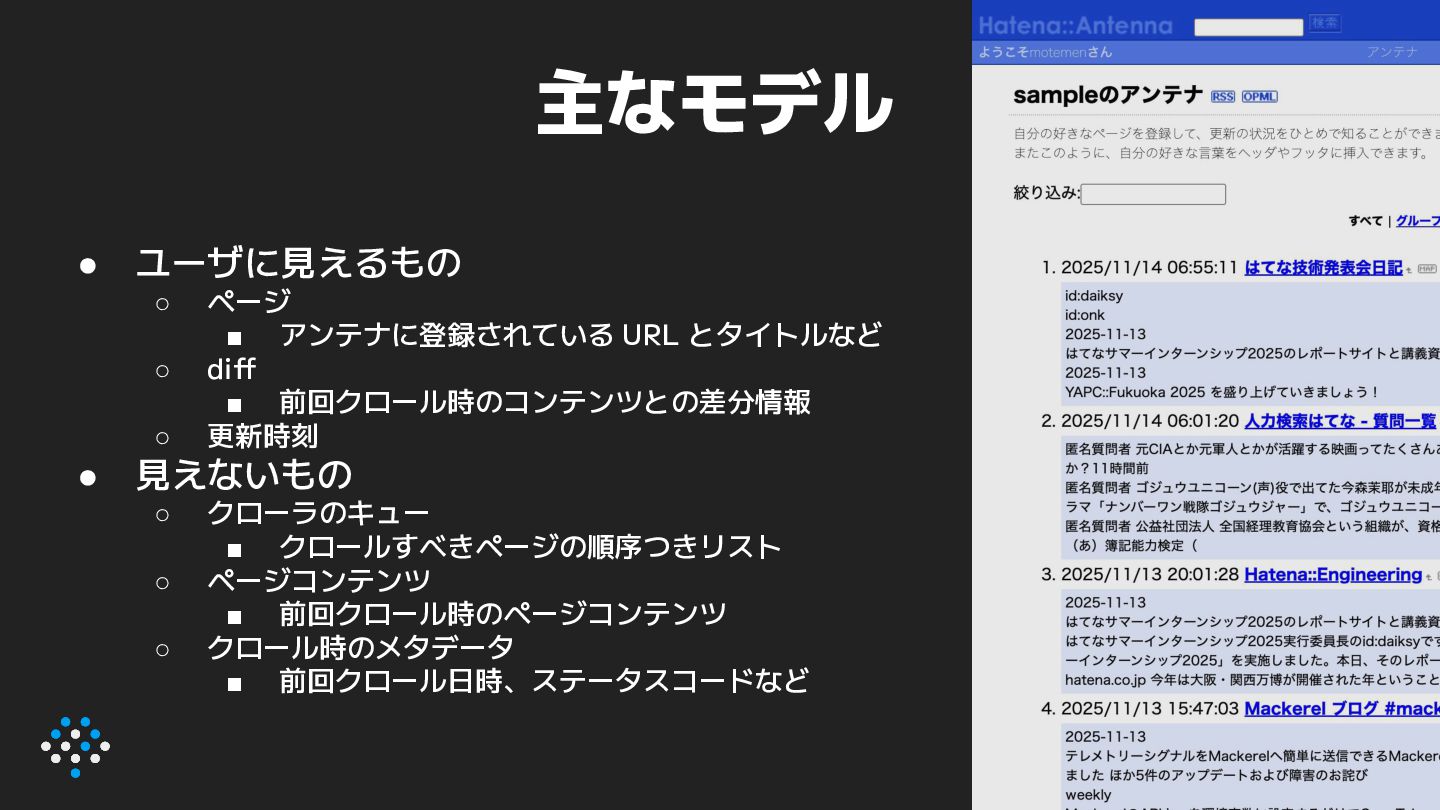
Task: Click the timestamp 2025/11/14 06:55:11
Action: coord(1149,268)
